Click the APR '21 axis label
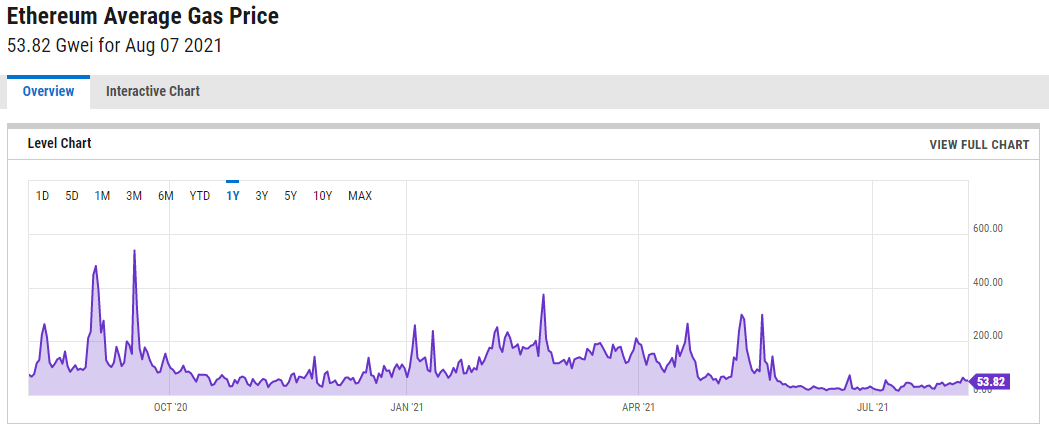 click(x=639, y=407)
